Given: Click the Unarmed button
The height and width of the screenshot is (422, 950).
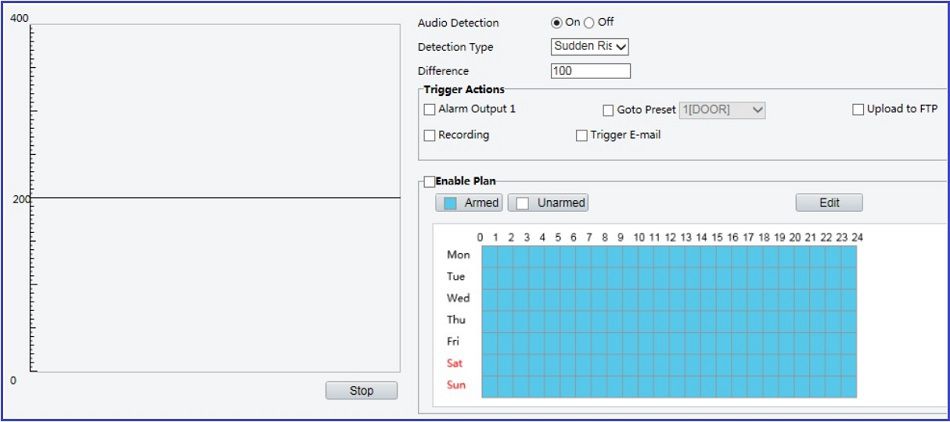Looking at the screenshot, I should click(548, 203).
